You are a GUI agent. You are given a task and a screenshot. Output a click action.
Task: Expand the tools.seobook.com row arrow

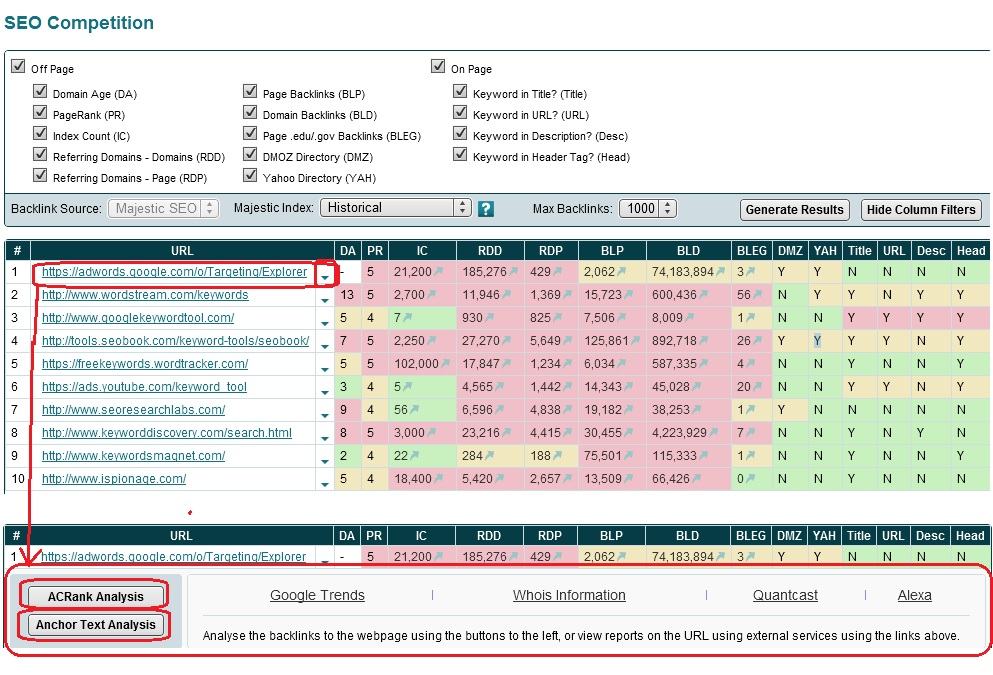(x=325, y=346)
